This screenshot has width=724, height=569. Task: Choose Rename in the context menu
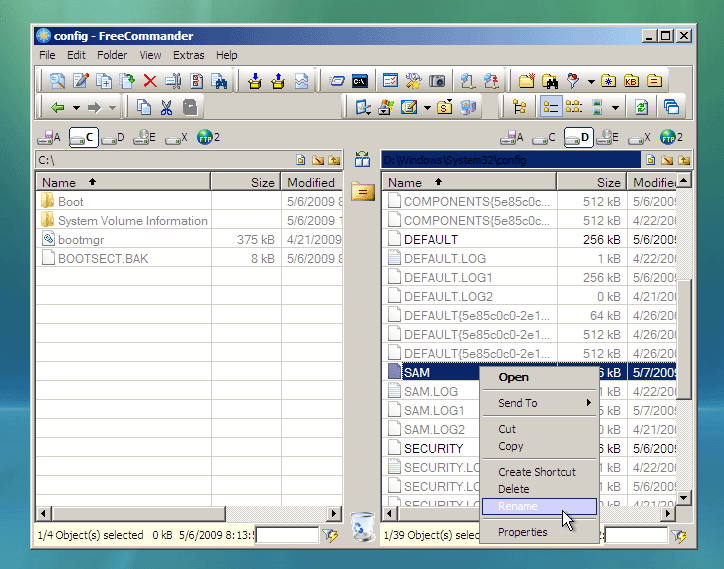[x=539, y=506]
